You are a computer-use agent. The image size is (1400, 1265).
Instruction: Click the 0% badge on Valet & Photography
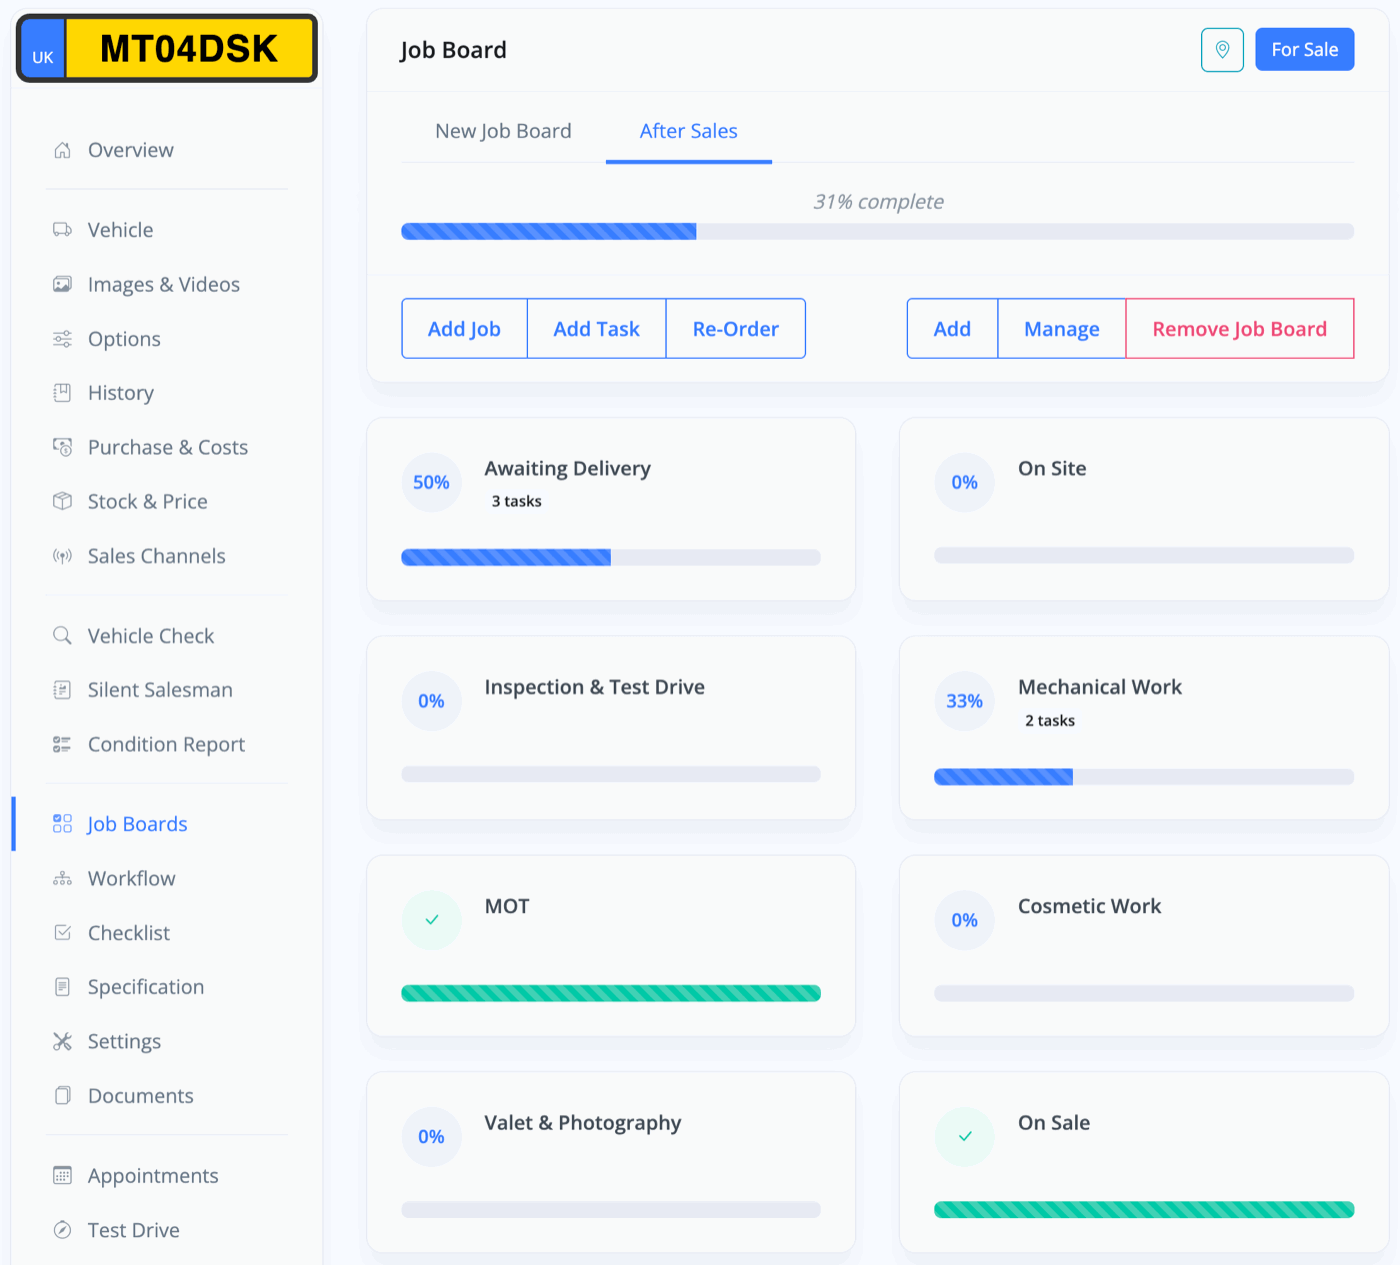tap(432, 1137)
